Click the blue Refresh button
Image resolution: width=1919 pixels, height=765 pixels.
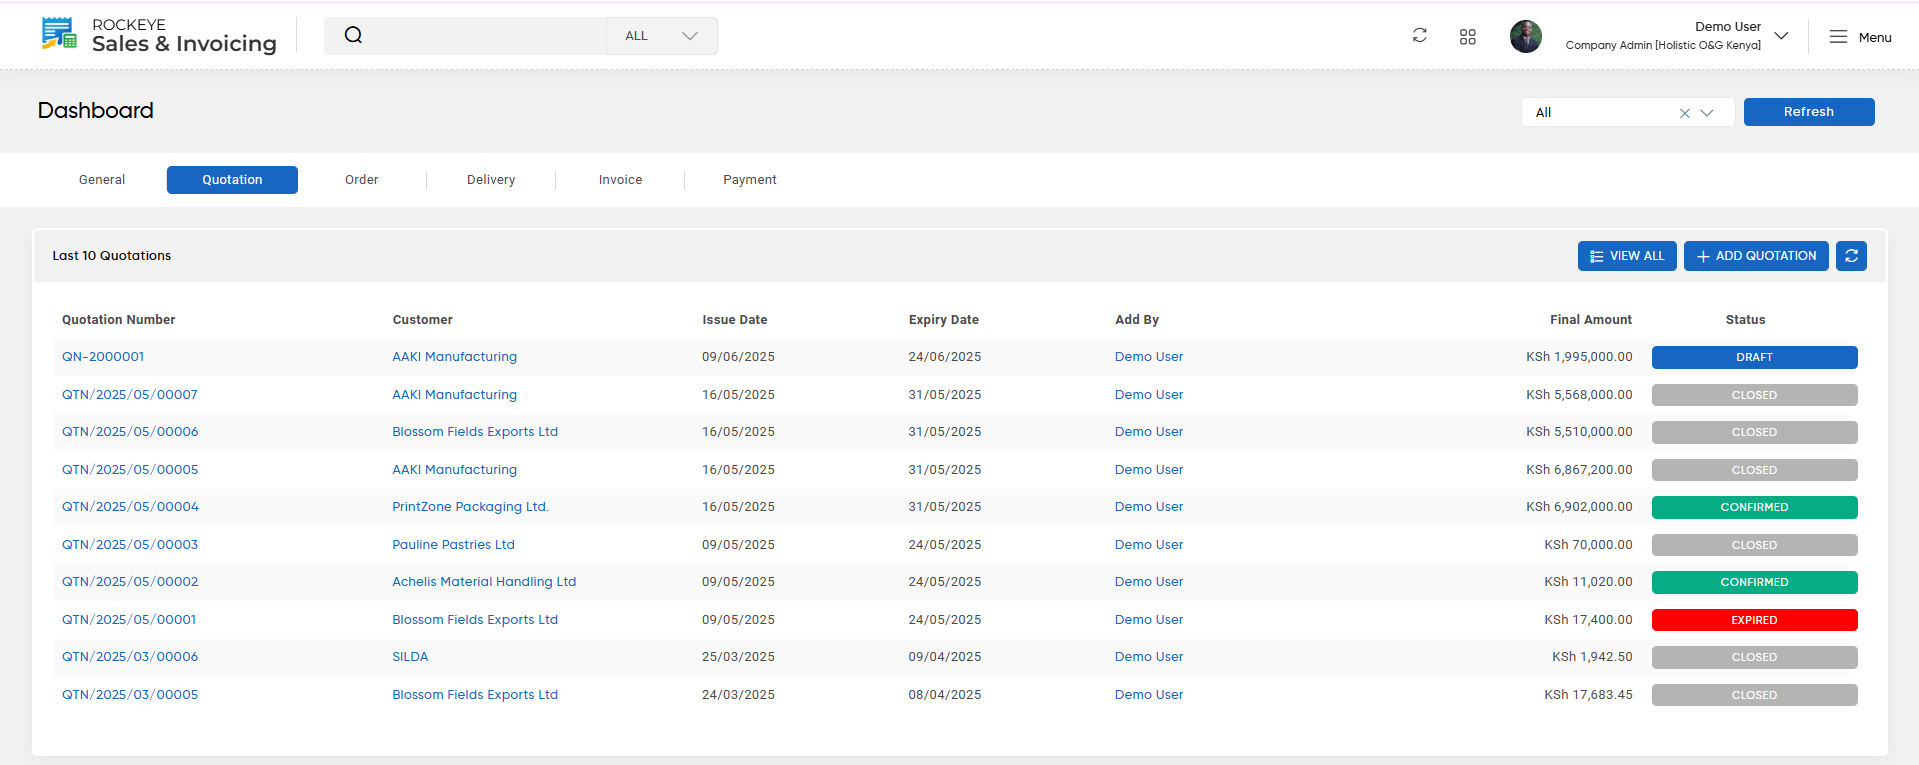pos(1809,112)
